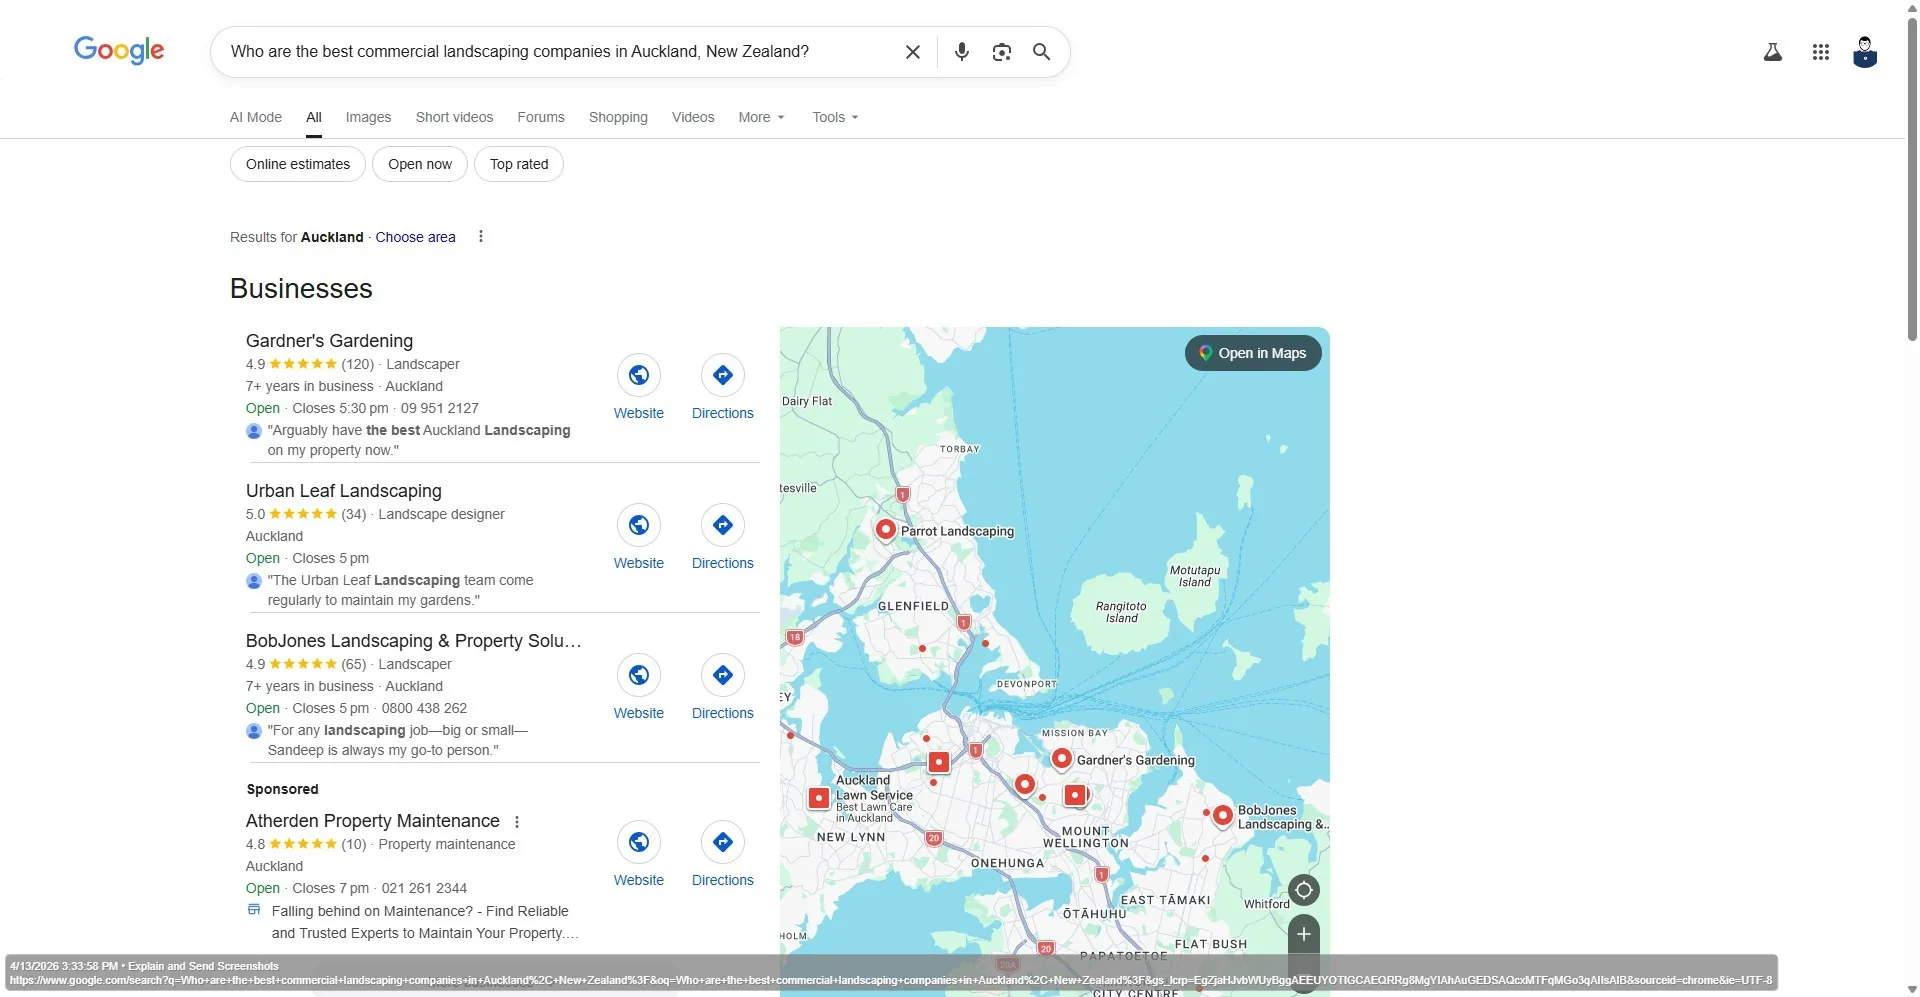
Task: Switch to Forums tab
Action: pos(541,117)
